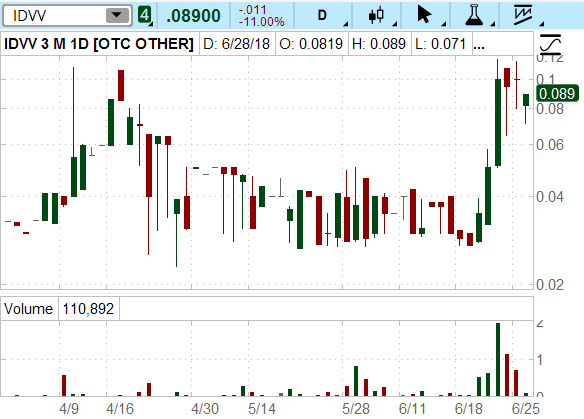Click the 0.08 price axis label
584x419 pixels.
(550, 108)
